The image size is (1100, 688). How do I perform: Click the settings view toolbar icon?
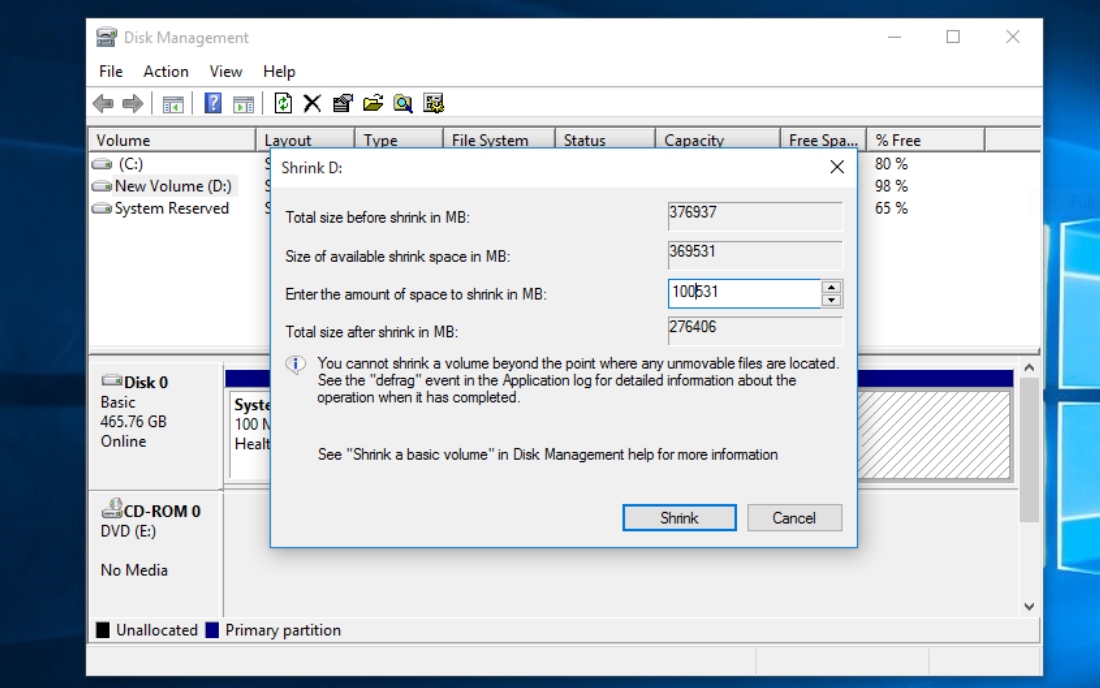coord(434,104)
